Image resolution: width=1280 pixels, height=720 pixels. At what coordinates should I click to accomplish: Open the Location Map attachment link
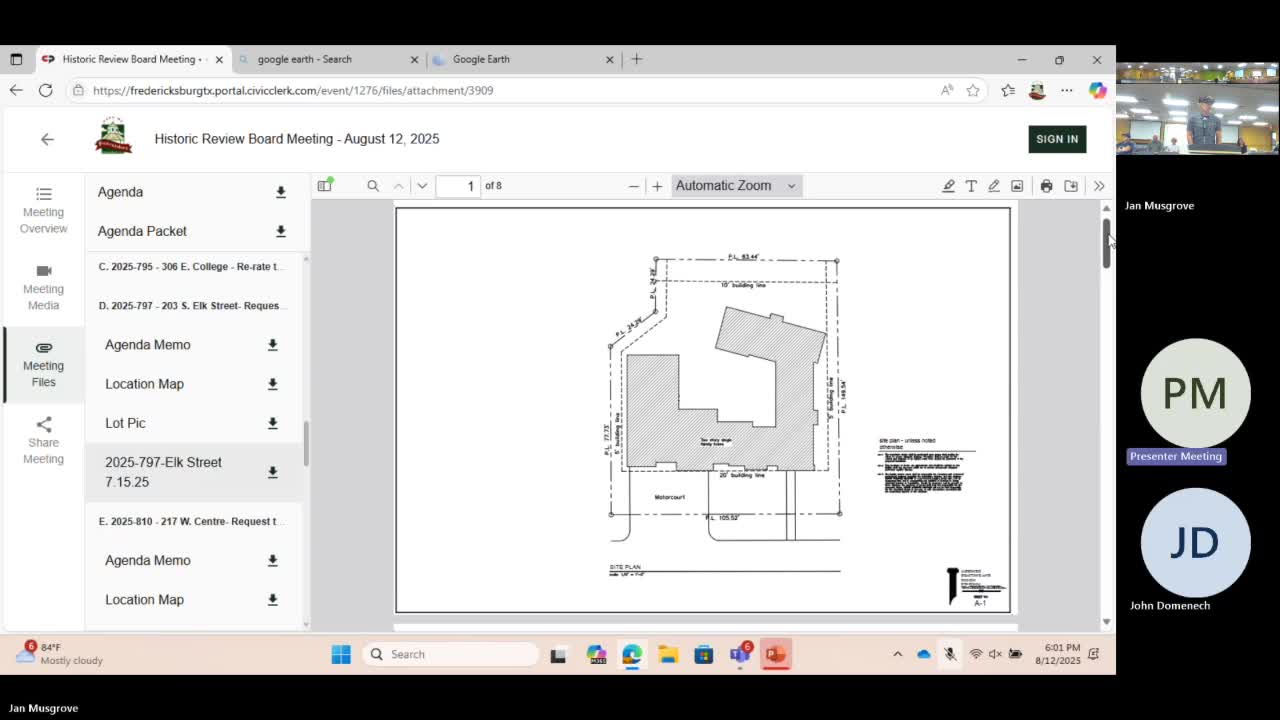(x=144, y=384)
